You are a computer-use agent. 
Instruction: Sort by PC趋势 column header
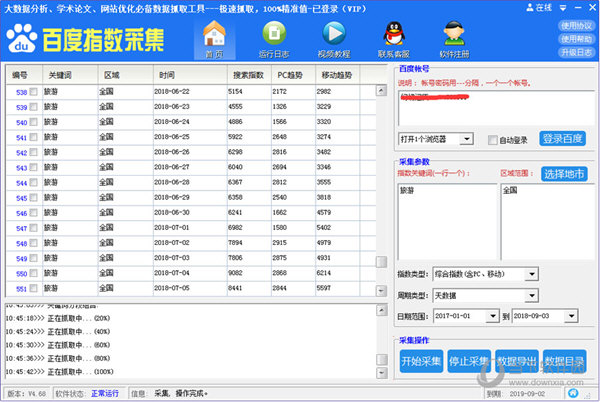[293, 75]
